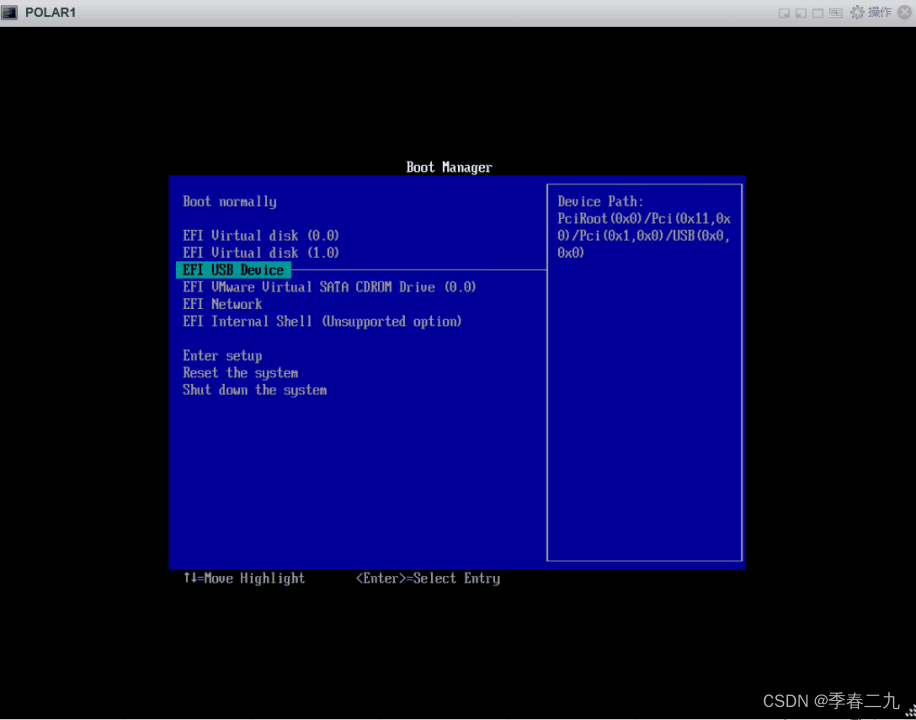Close the POLAR1 console with the X icon
The width and height of the screenshot is (916, 720).
[905, 12]
